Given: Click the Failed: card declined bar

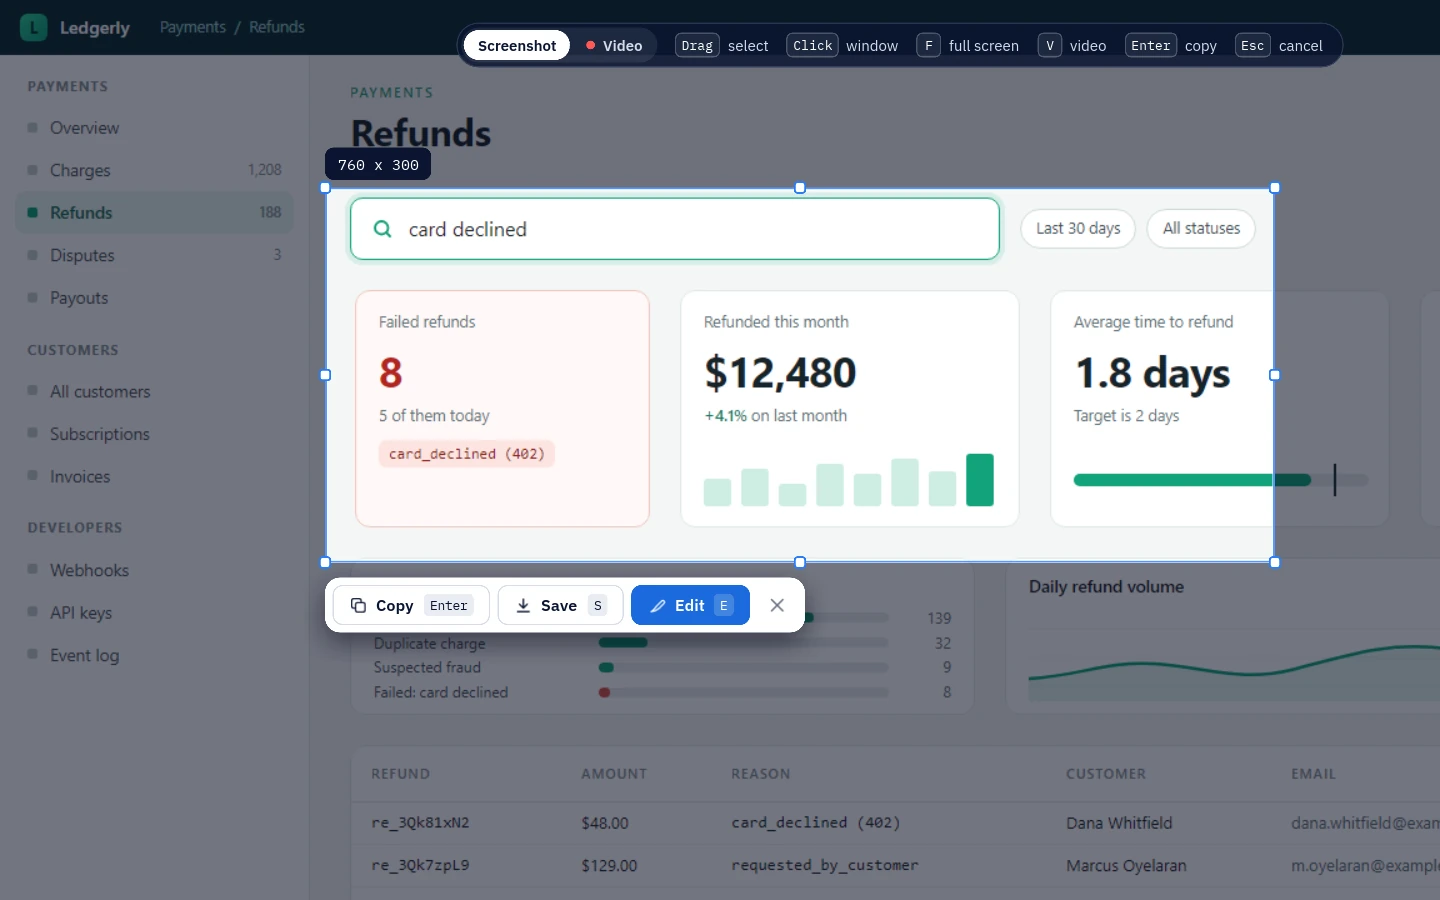Looking at the screenshot, I should (743, 692).
